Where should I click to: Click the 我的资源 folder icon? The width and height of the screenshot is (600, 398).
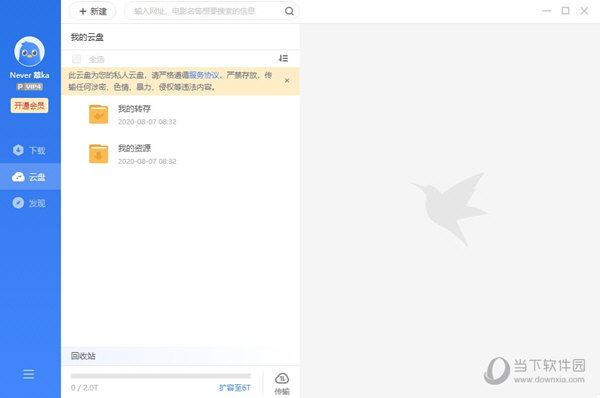pos(98,153)
